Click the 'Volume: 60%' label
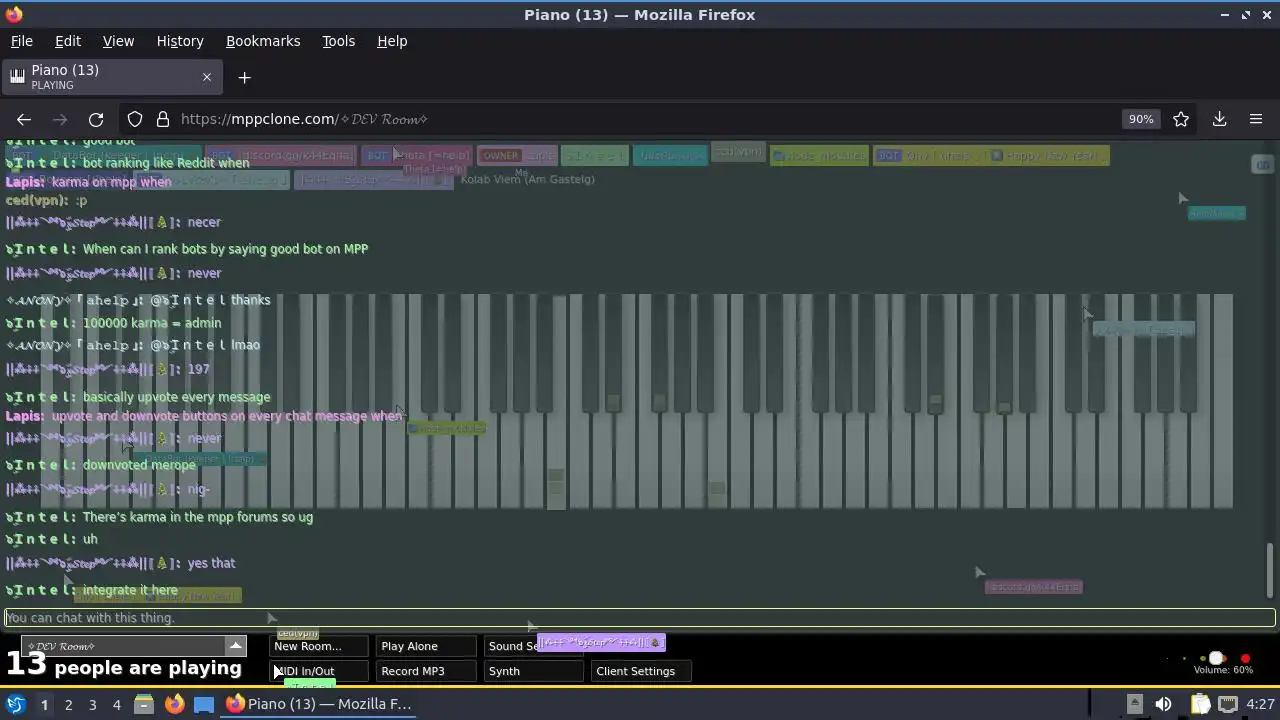The width and height of the screenshot is (1280, 720). pos(1223,670)
